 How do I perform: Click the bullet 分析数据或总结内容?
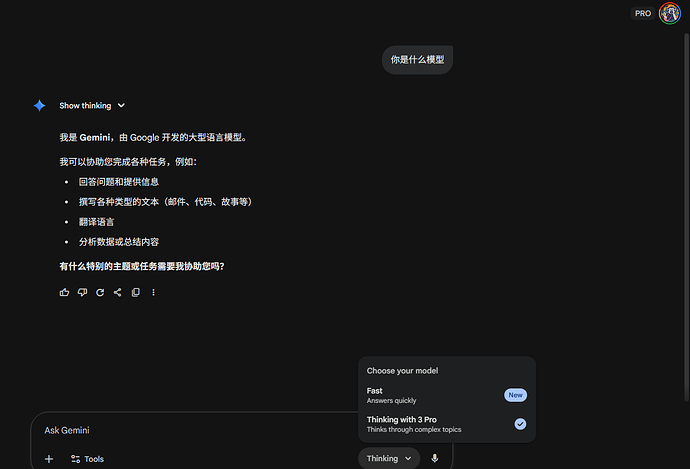[x=119, y=242]
